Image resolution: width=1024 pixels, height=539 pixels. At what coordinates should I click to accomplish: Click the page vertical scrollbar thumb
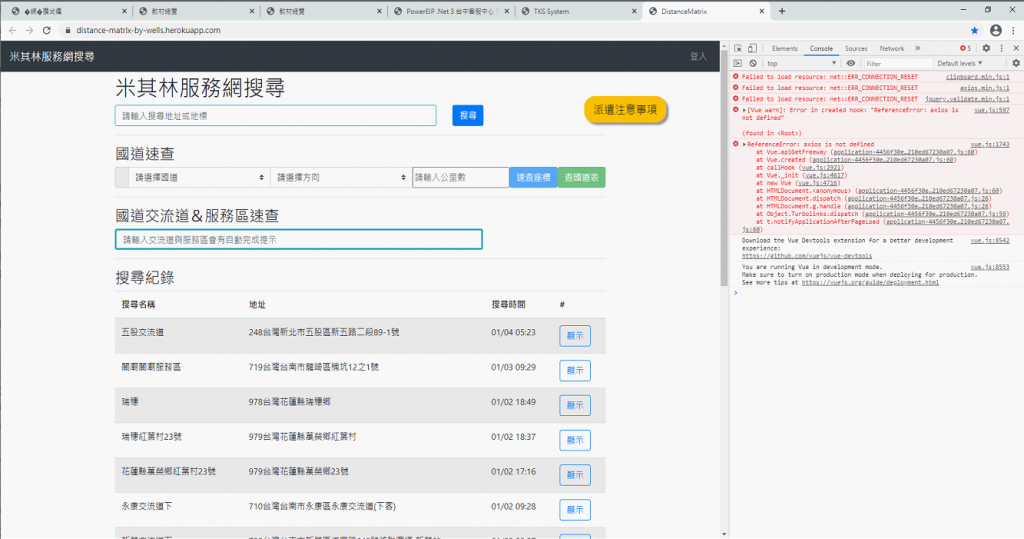point(724,167)
